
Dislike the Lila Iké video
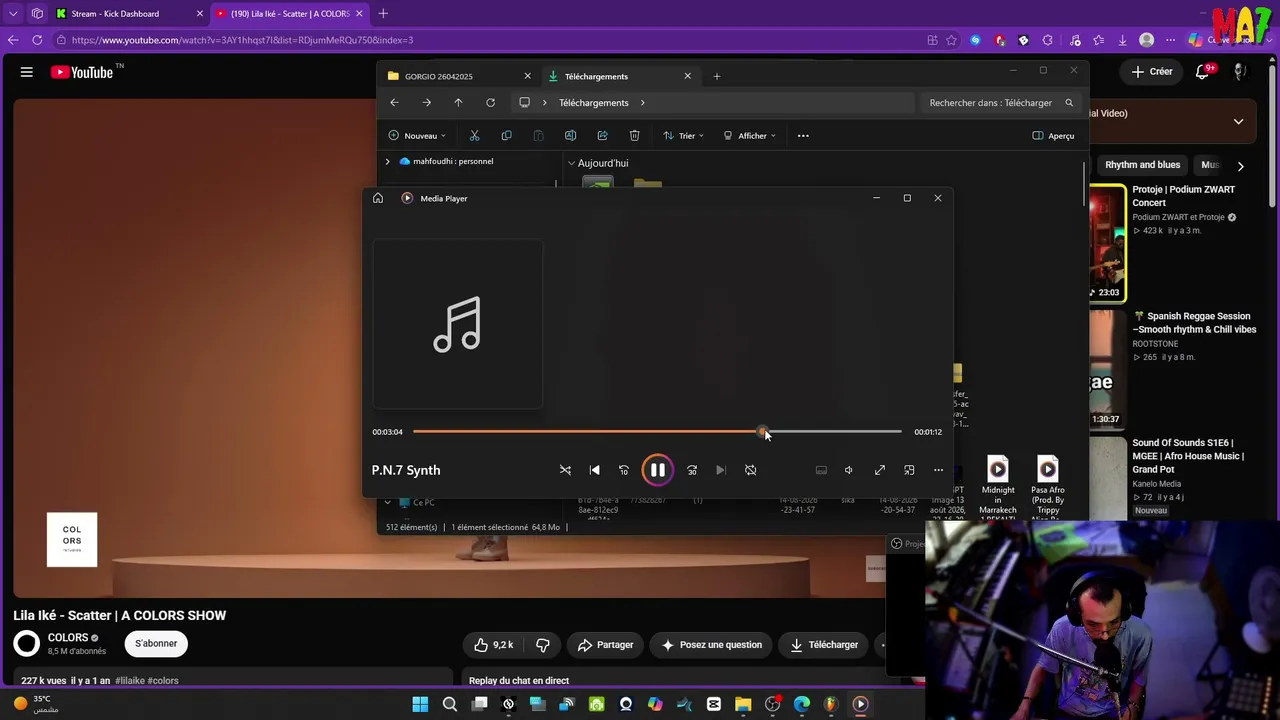click(542, 645)
